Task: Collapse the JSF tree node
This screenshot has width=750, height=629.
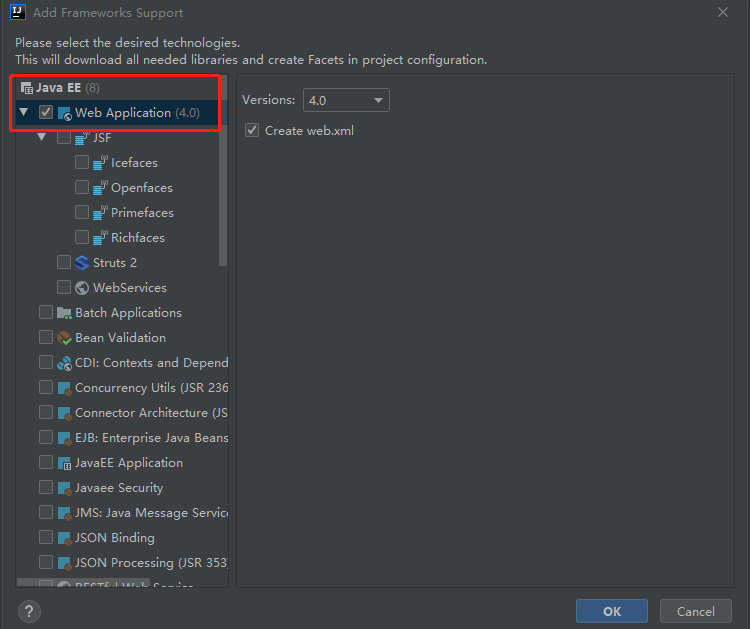Action: click(42, 137)
